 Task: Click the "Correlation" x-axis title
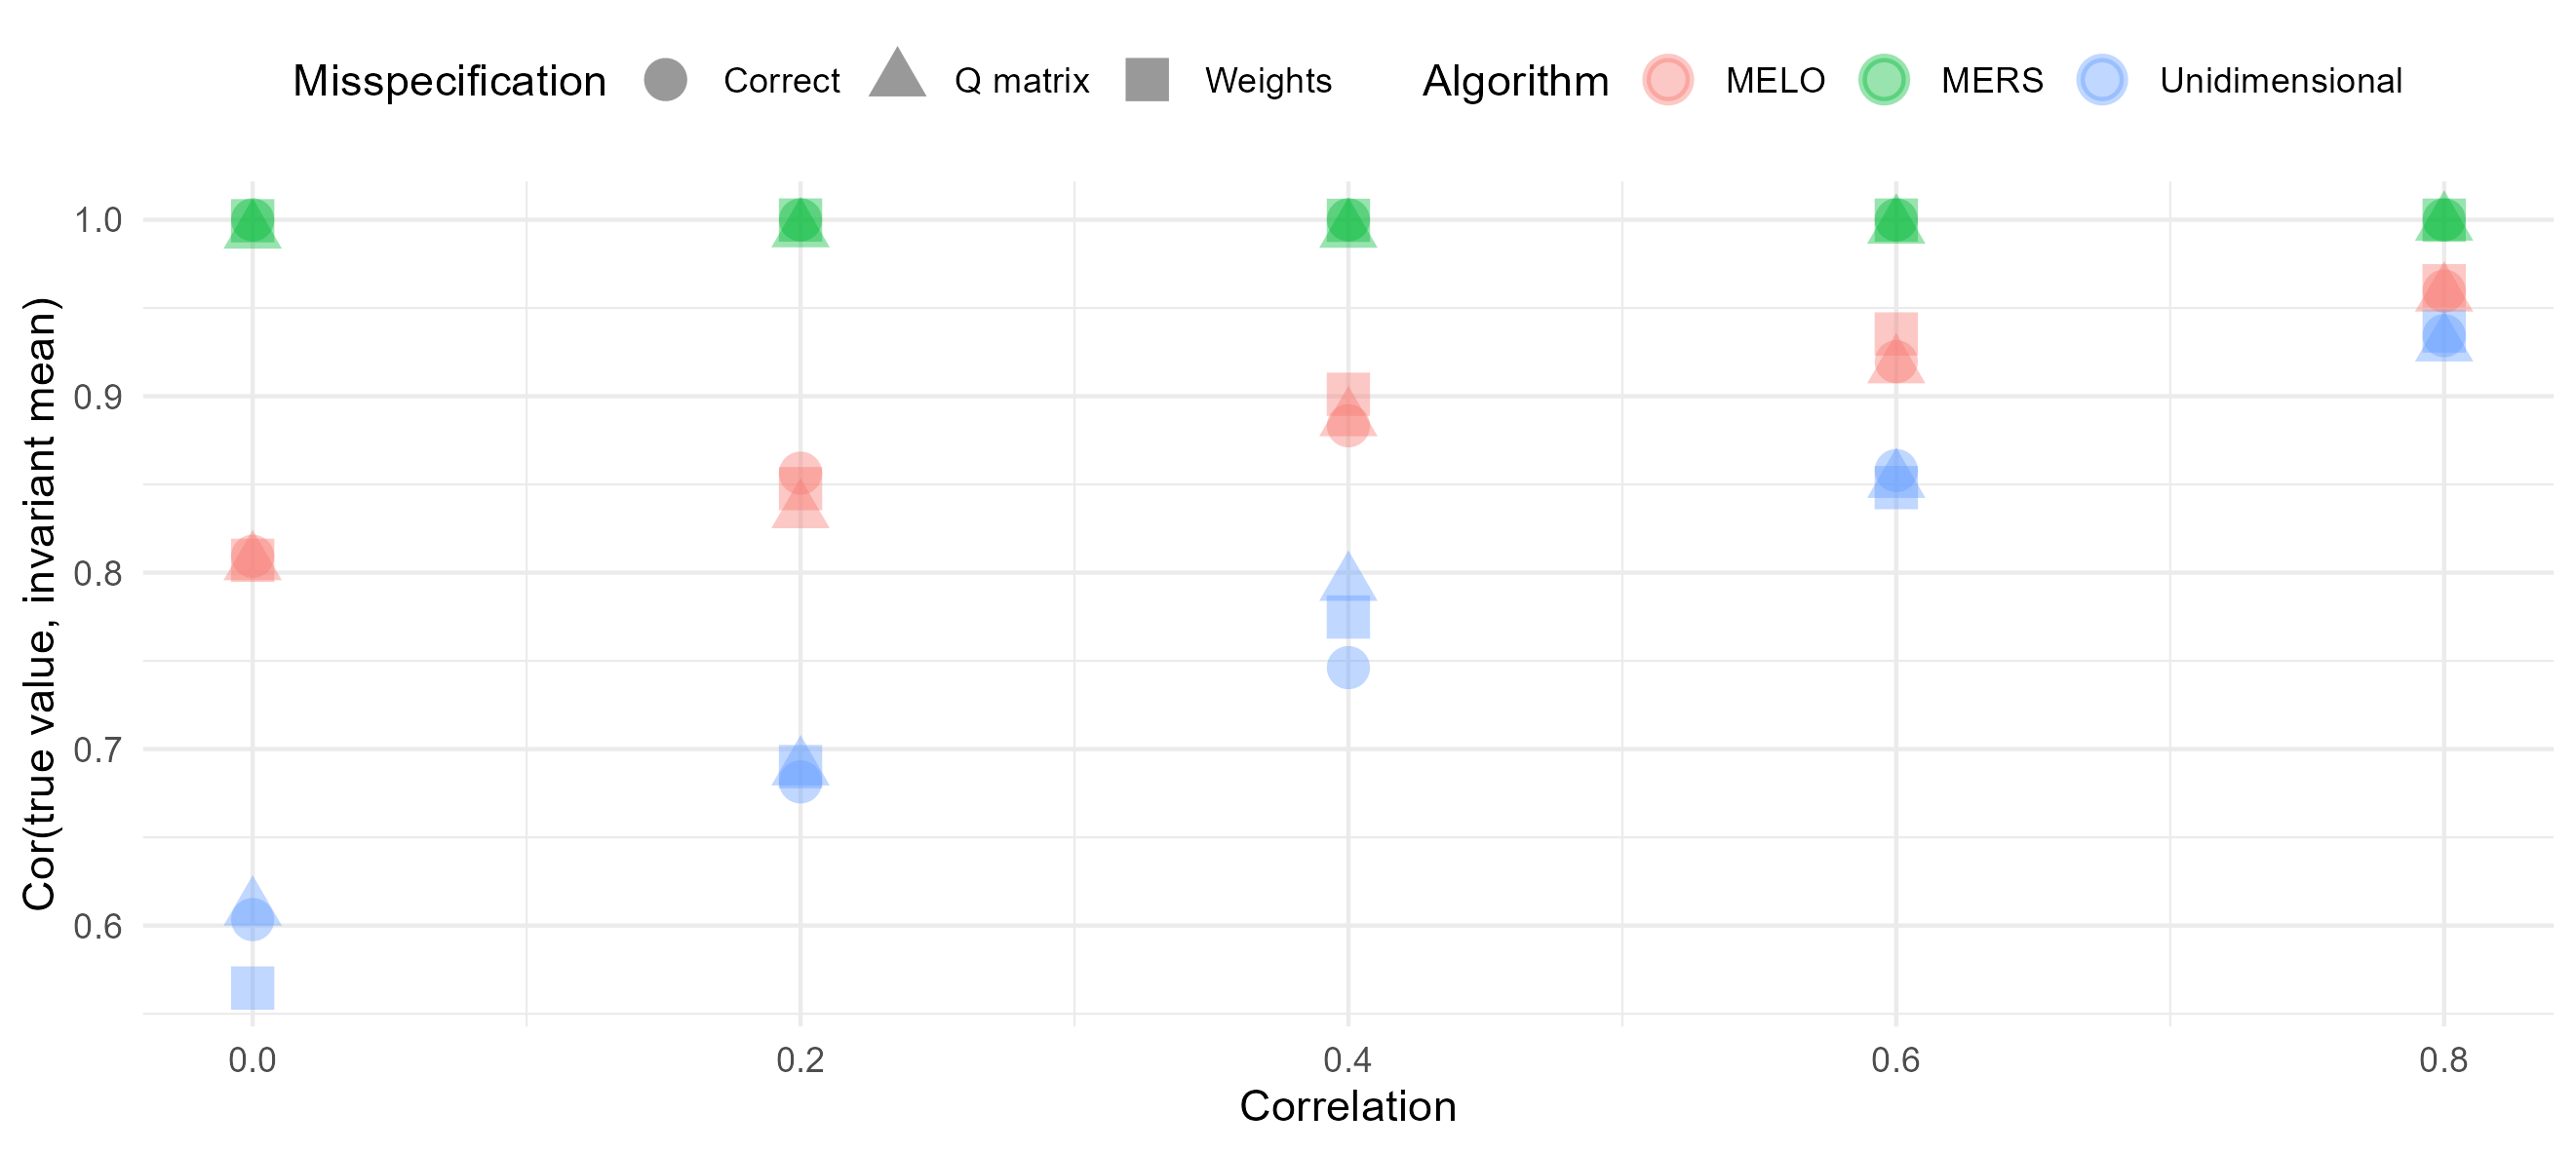[1347, 1107]
